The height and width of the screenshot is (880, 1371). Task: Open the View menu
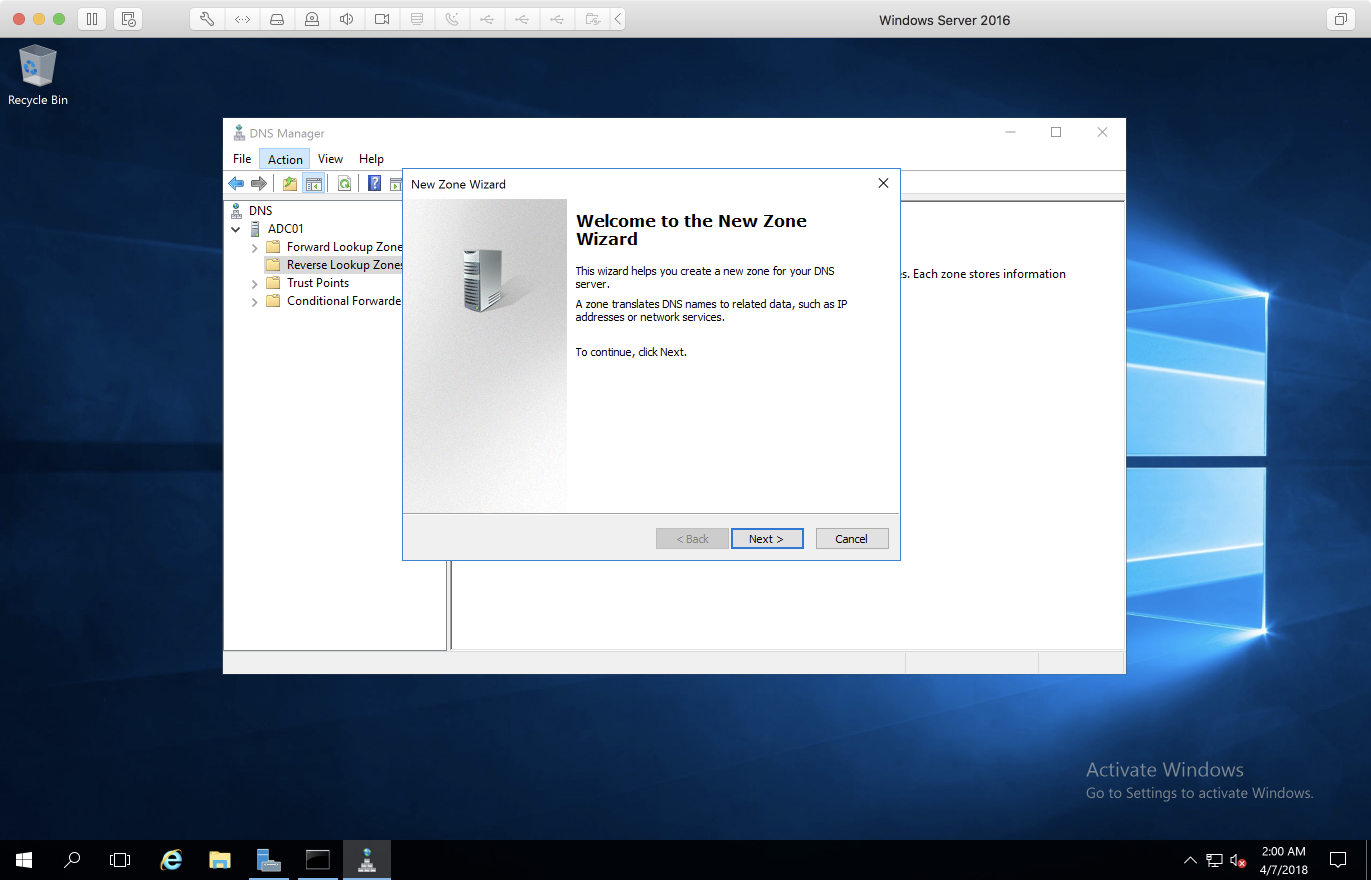coord(330,159)
